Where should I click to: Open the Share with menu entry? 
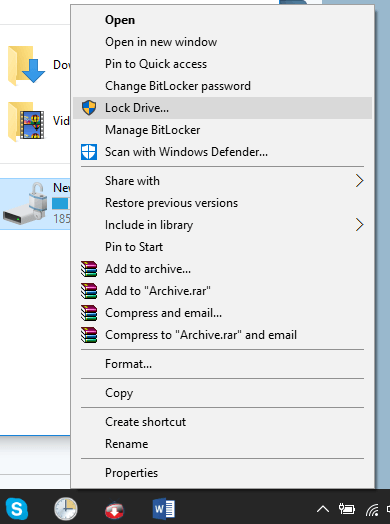[223, 181]
